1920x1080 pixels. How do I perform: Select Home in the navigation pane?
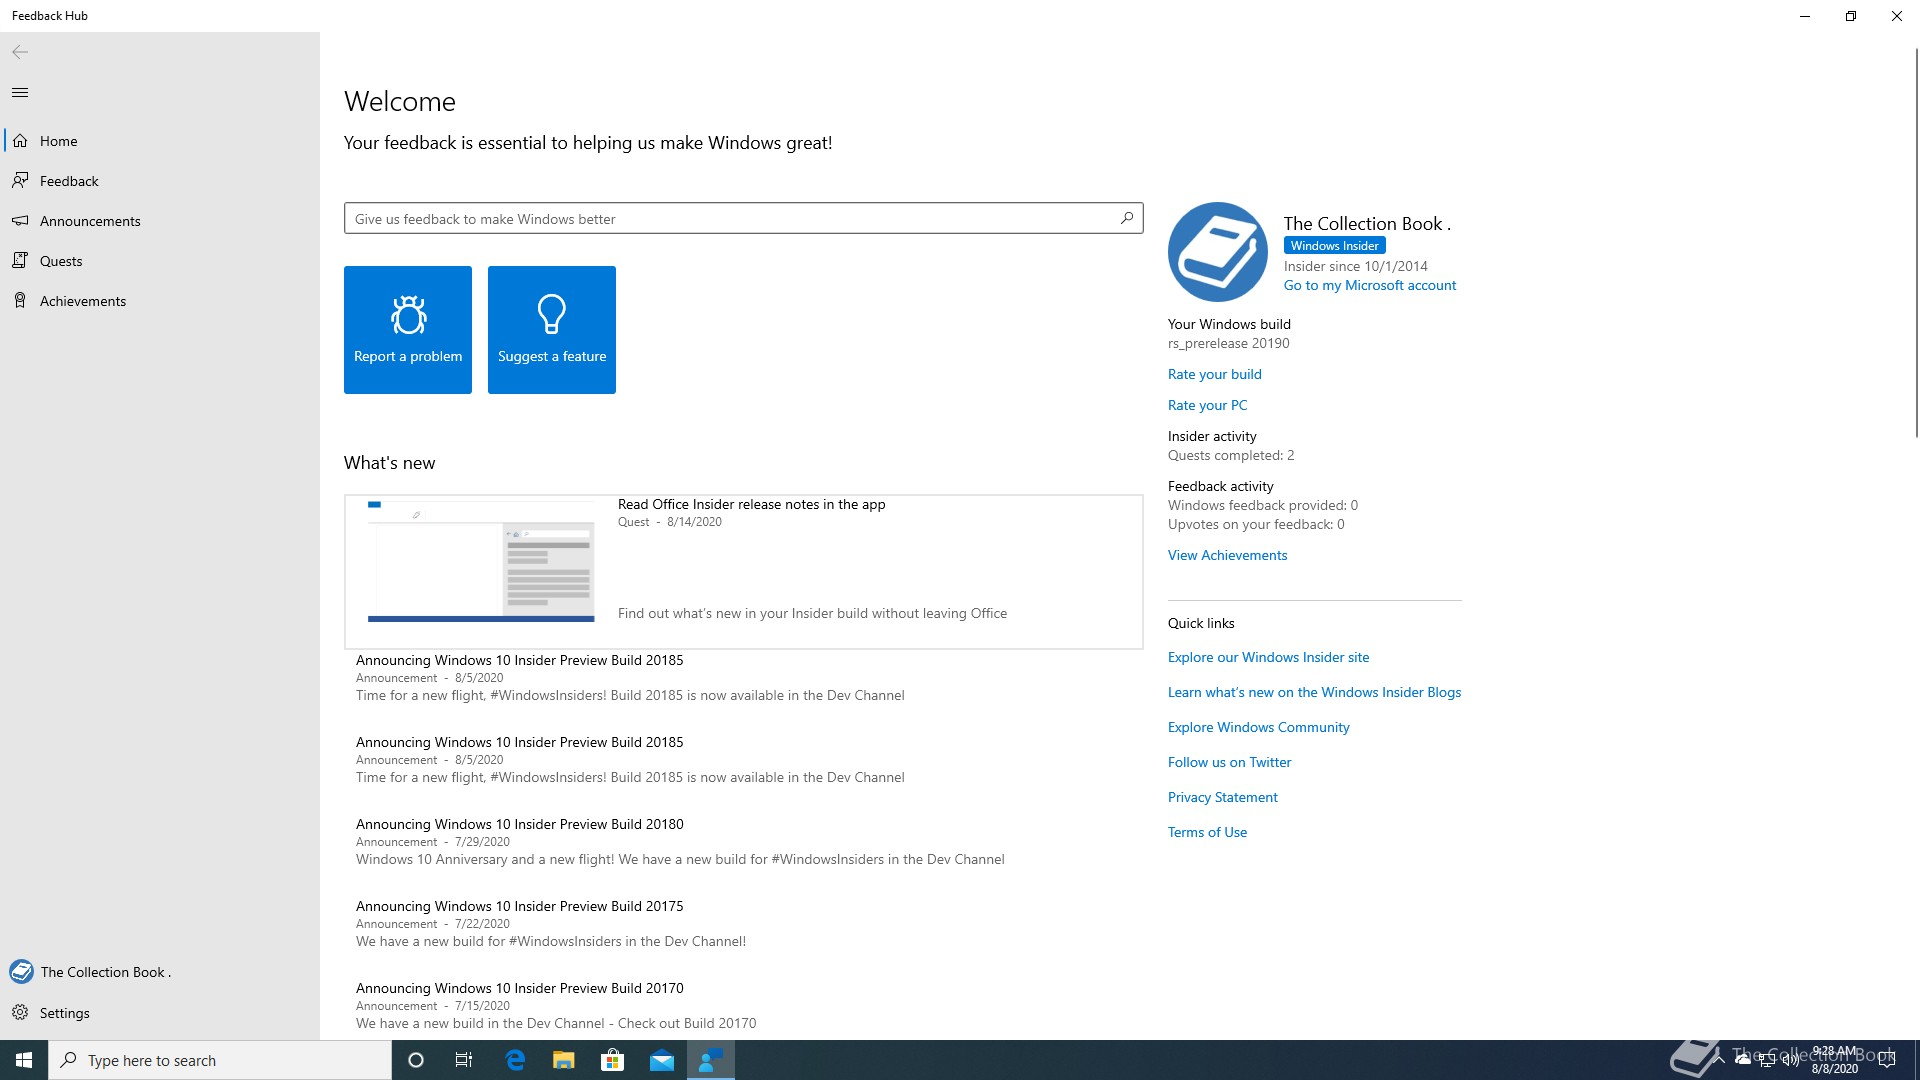click(x=160, y=141)
